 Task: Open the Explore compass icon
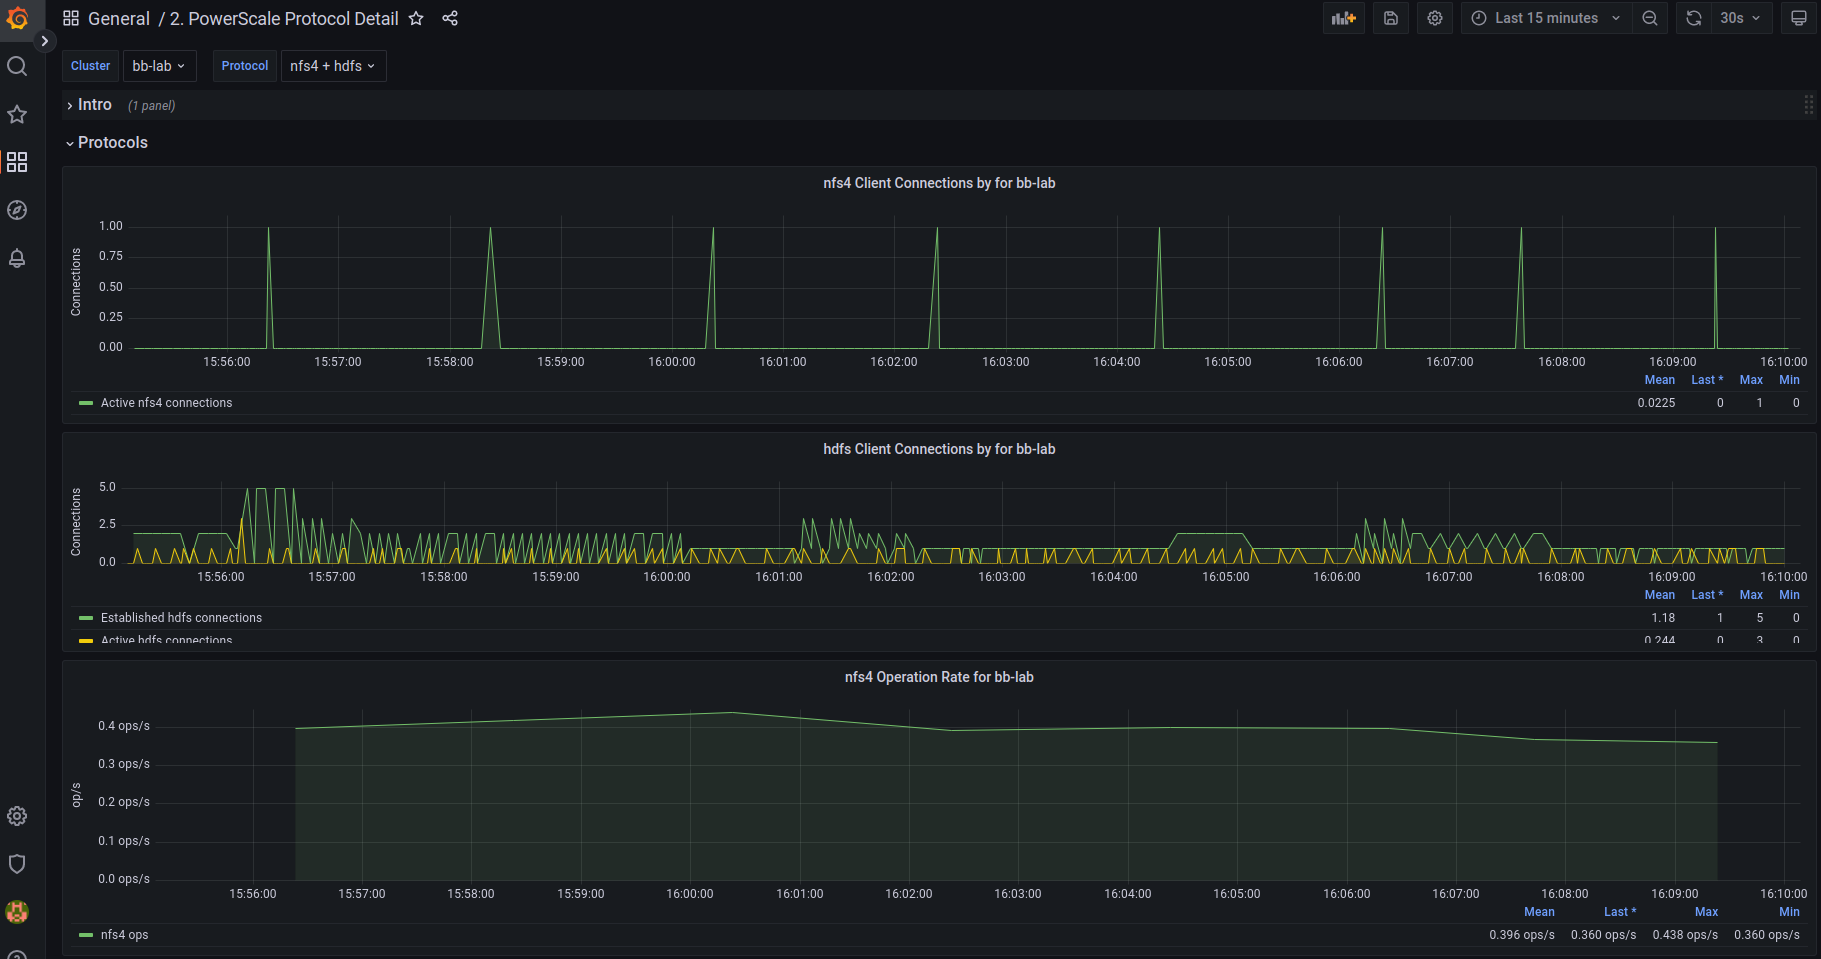(17, 210)
